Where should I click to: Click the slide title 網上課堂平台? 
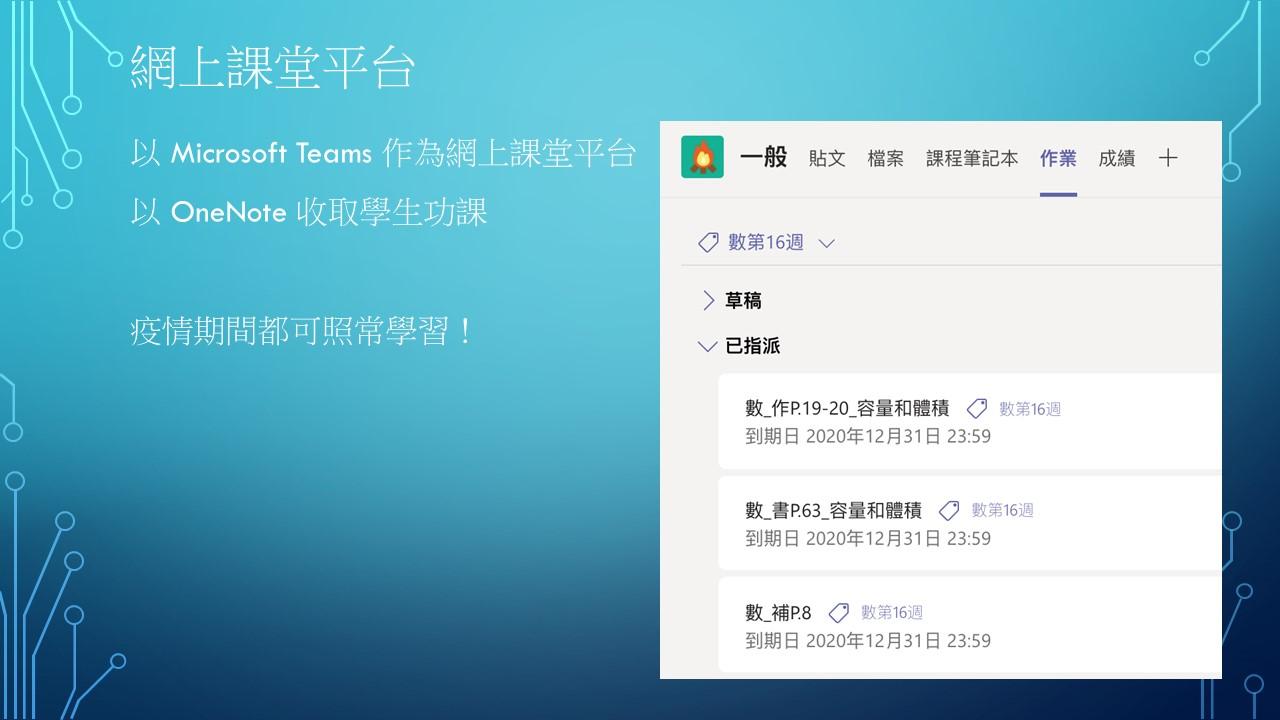[272, 67]
